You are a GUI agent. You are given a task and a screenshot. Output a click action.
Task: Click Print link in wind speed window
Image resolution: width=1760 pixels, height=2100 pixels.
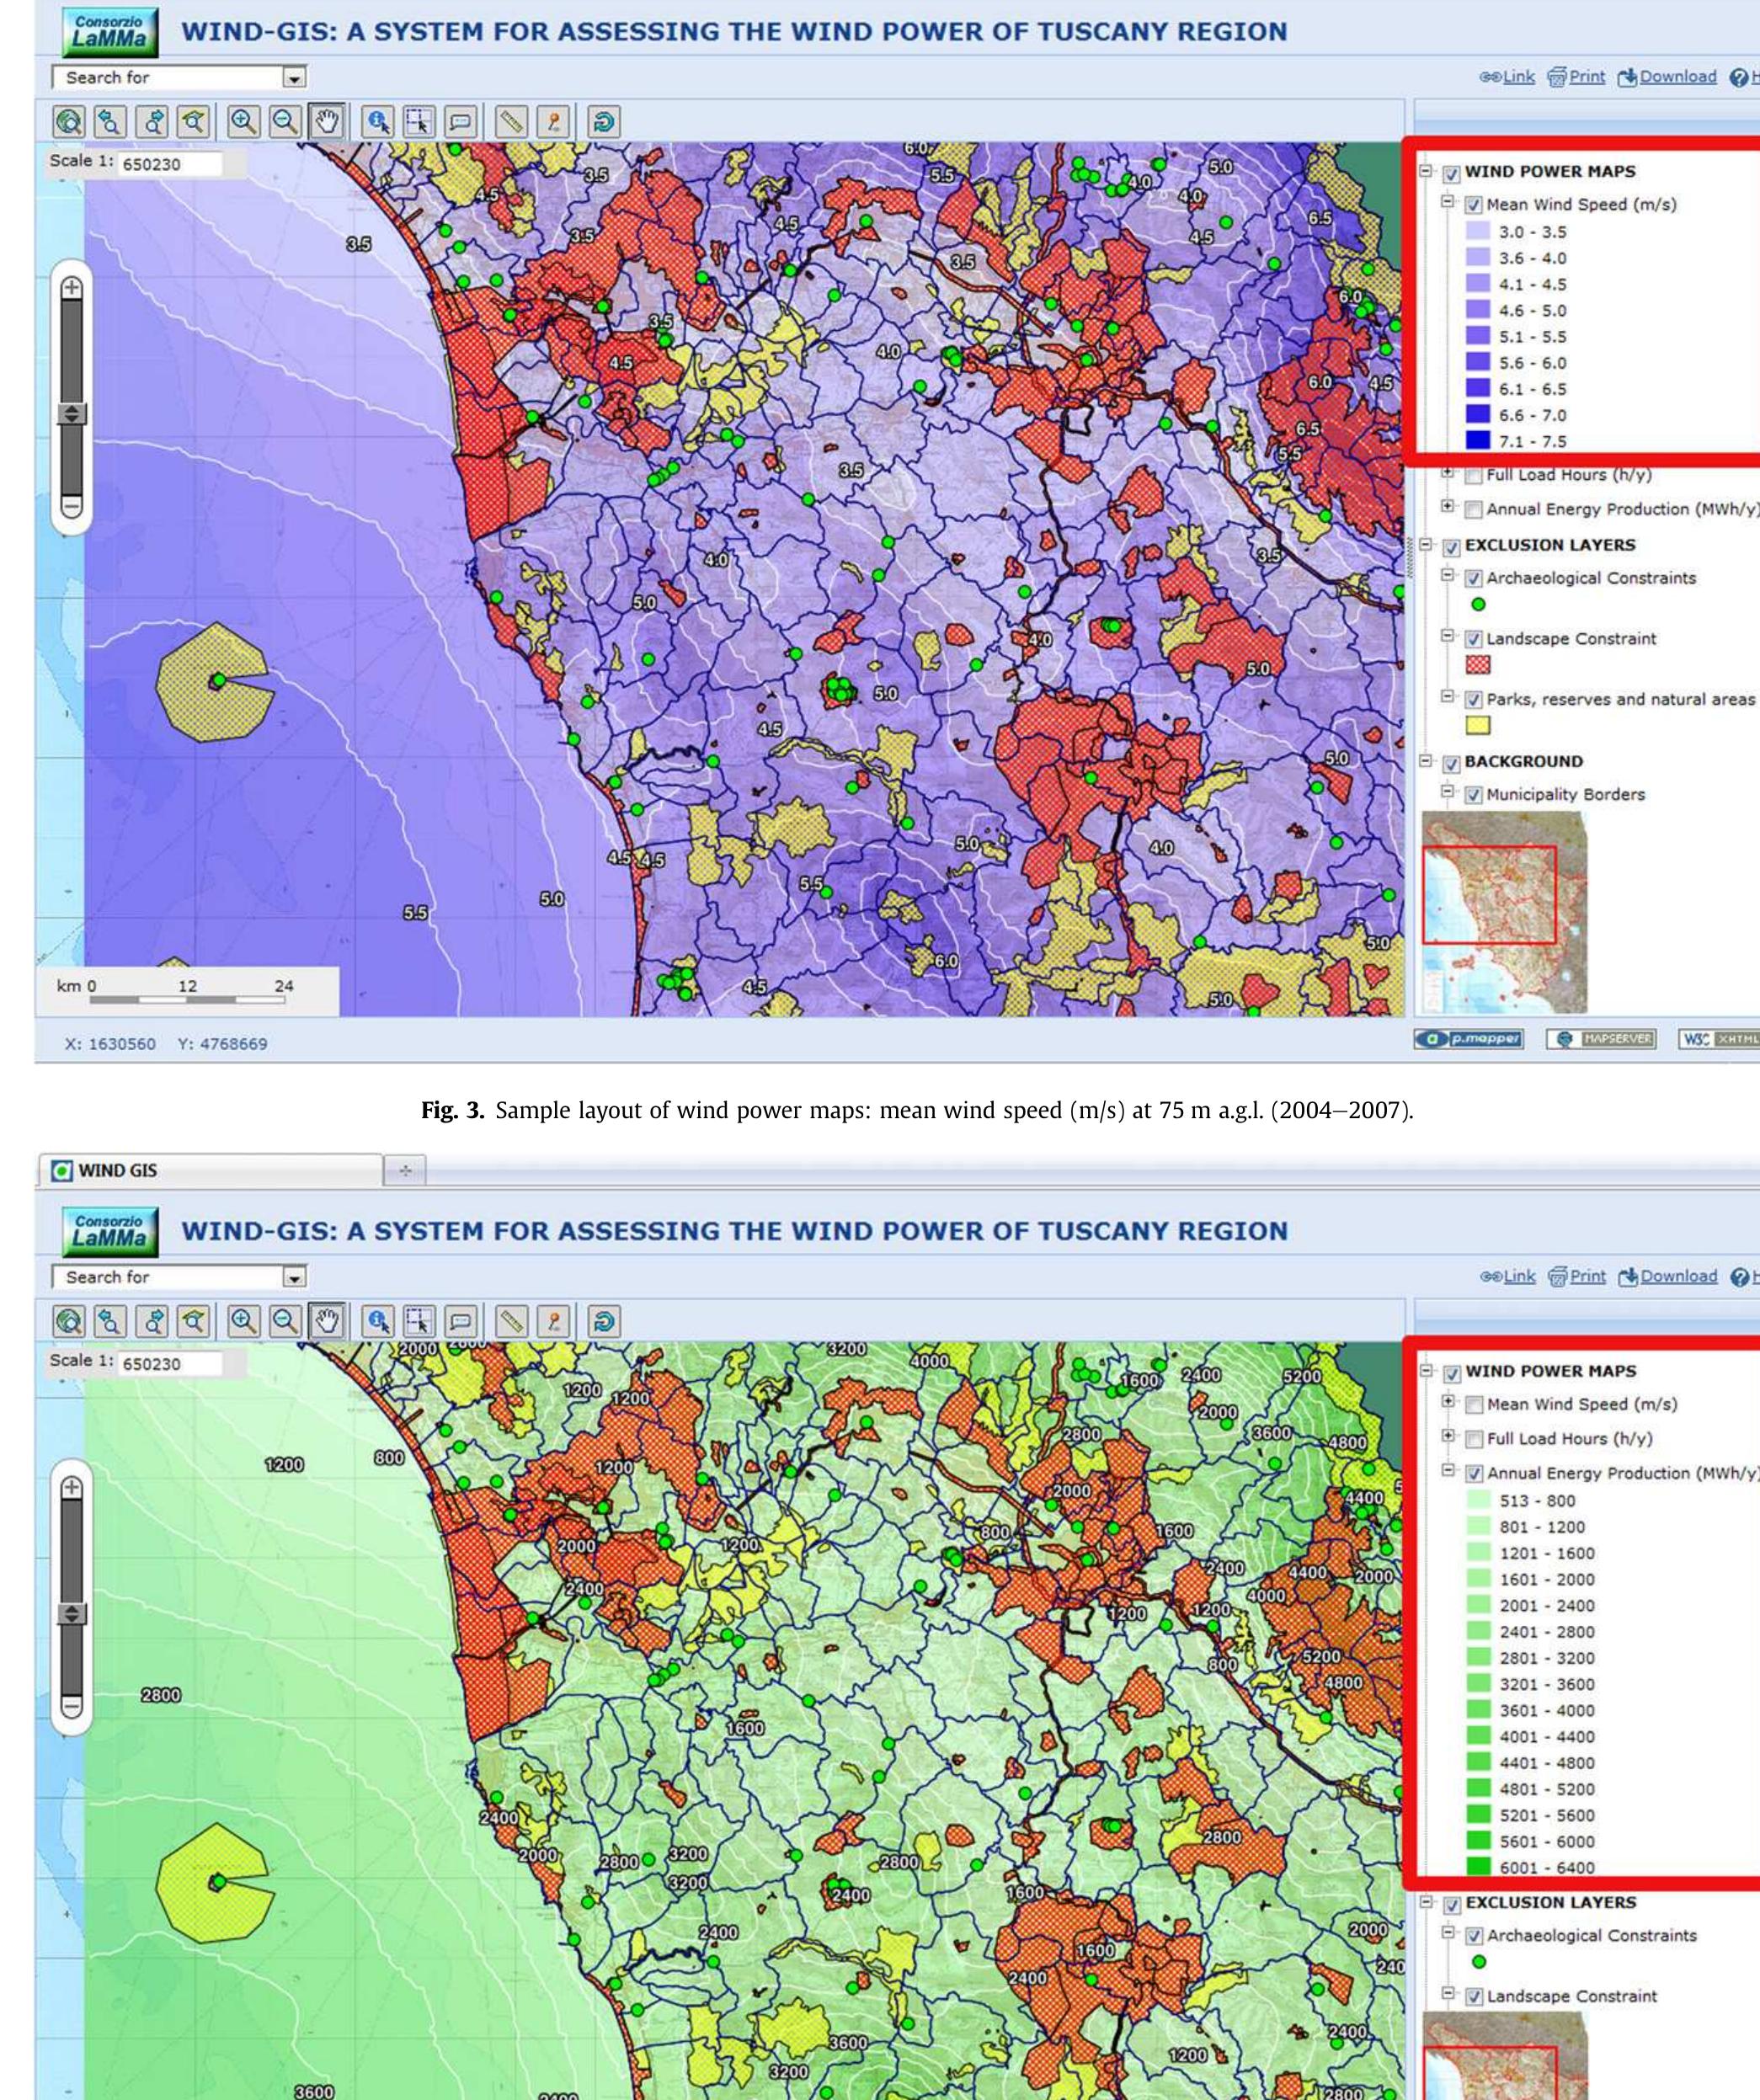point(1576,77)
